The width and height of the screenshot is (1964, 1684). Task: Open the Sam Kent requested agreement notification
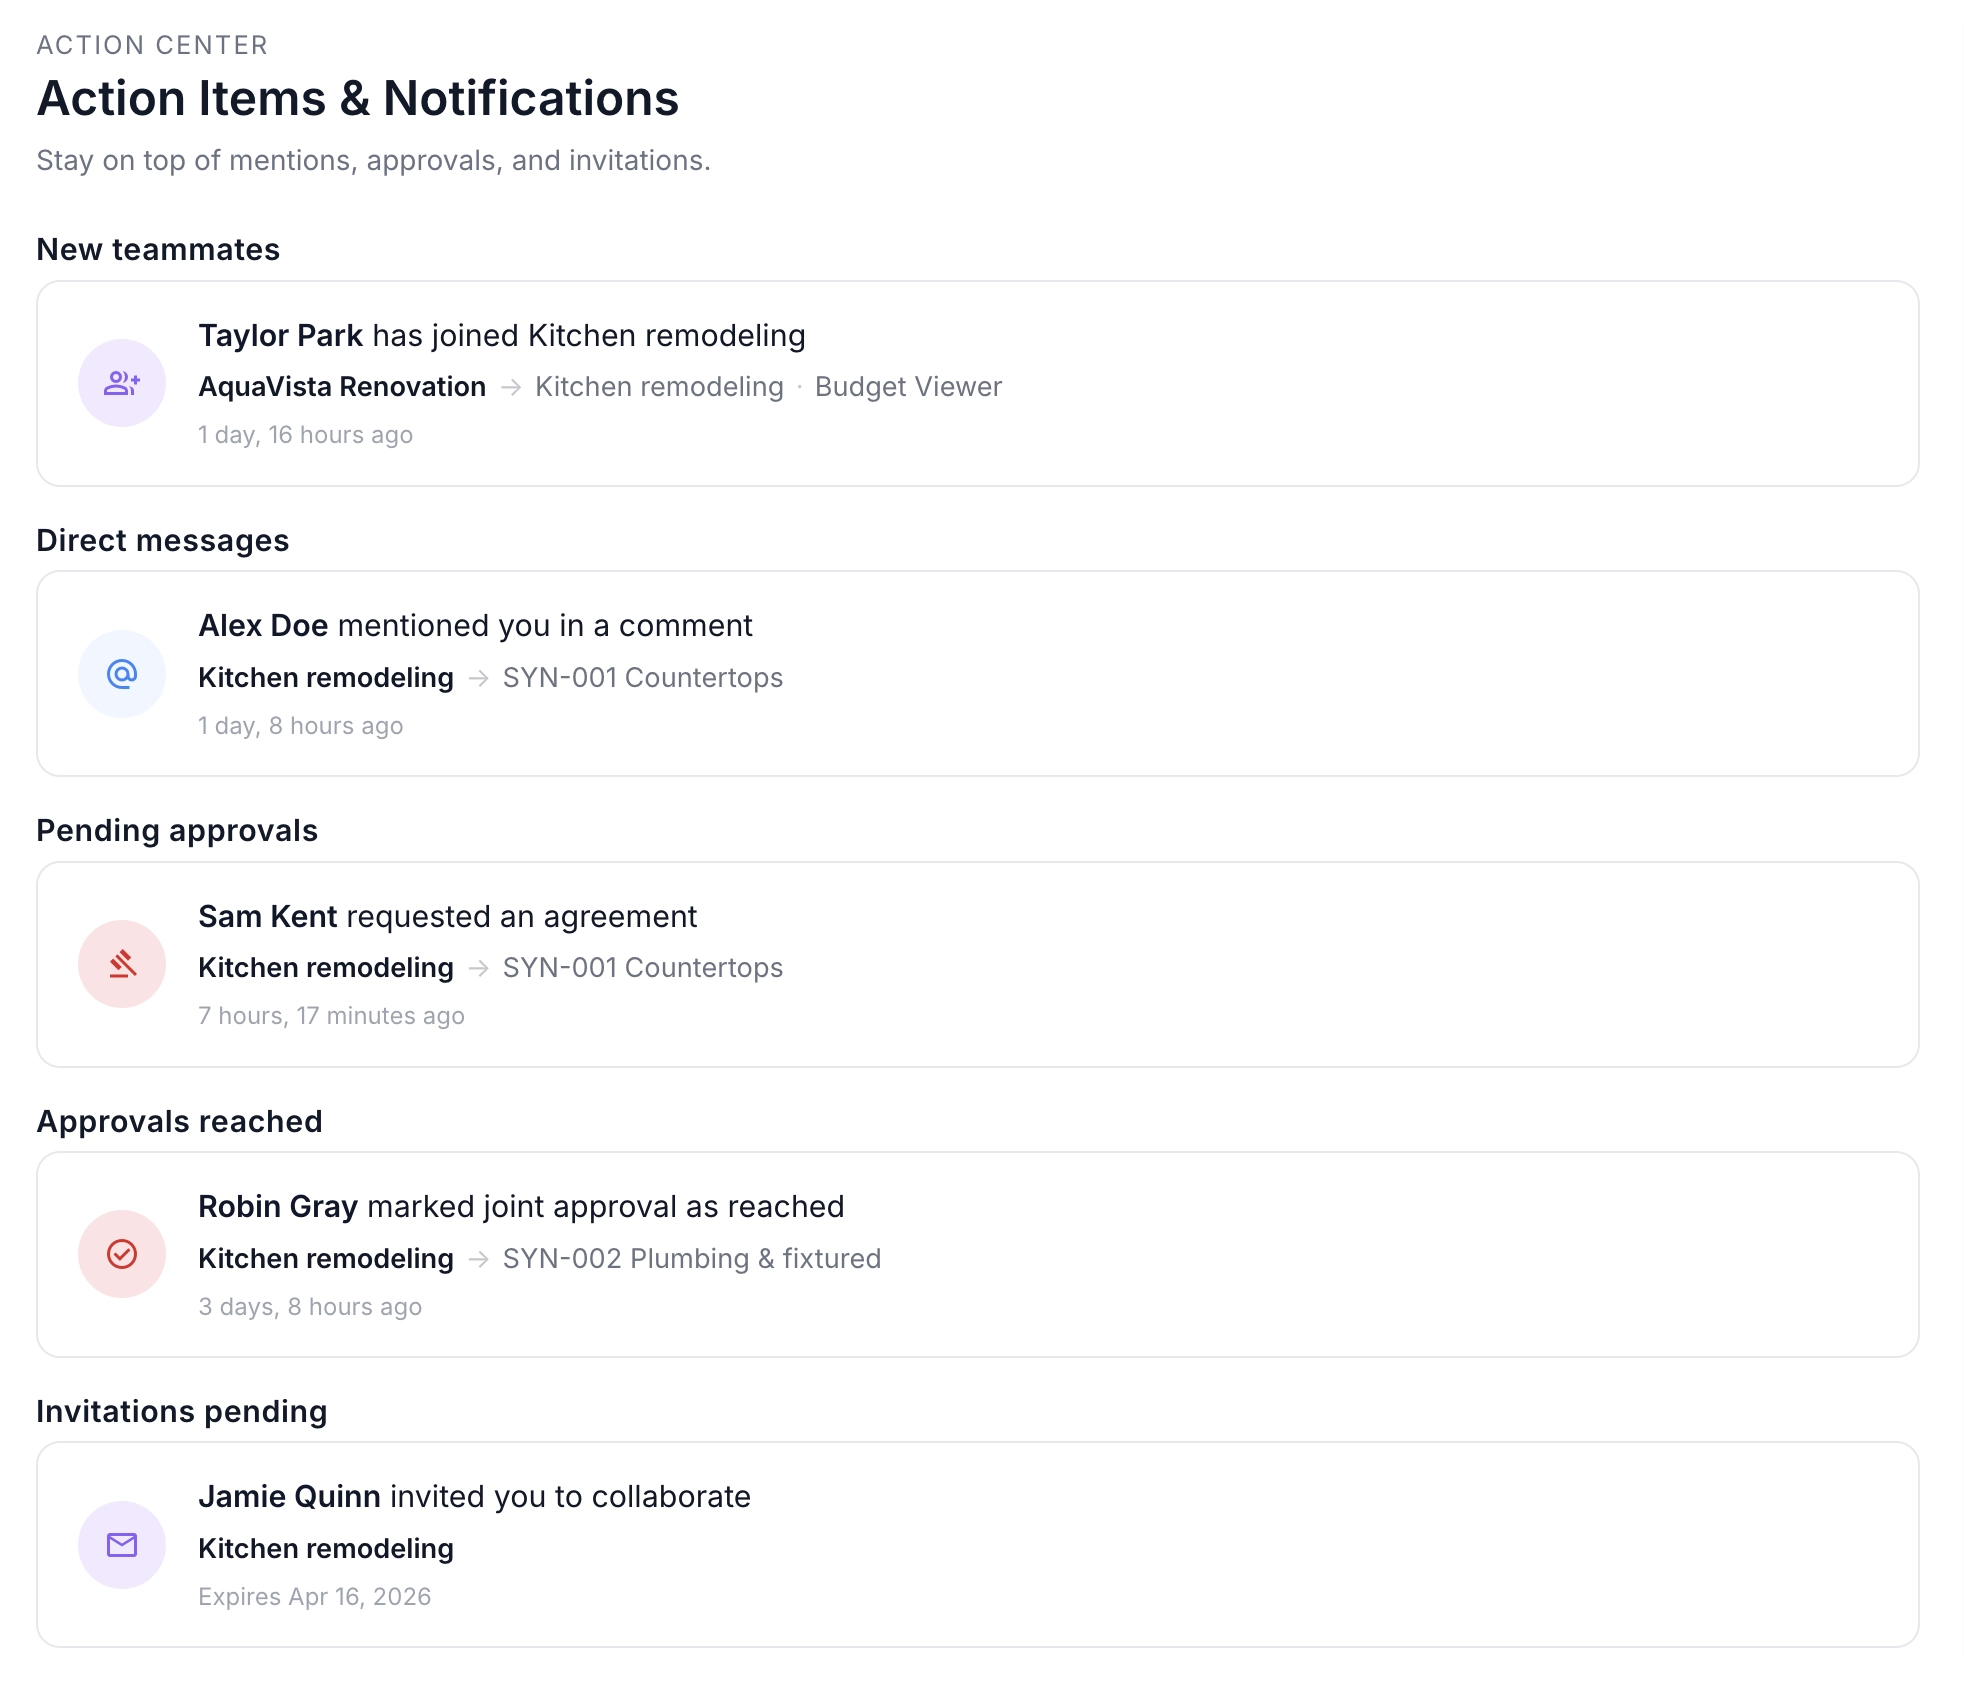pyautogui.click(x=978, y=964)
